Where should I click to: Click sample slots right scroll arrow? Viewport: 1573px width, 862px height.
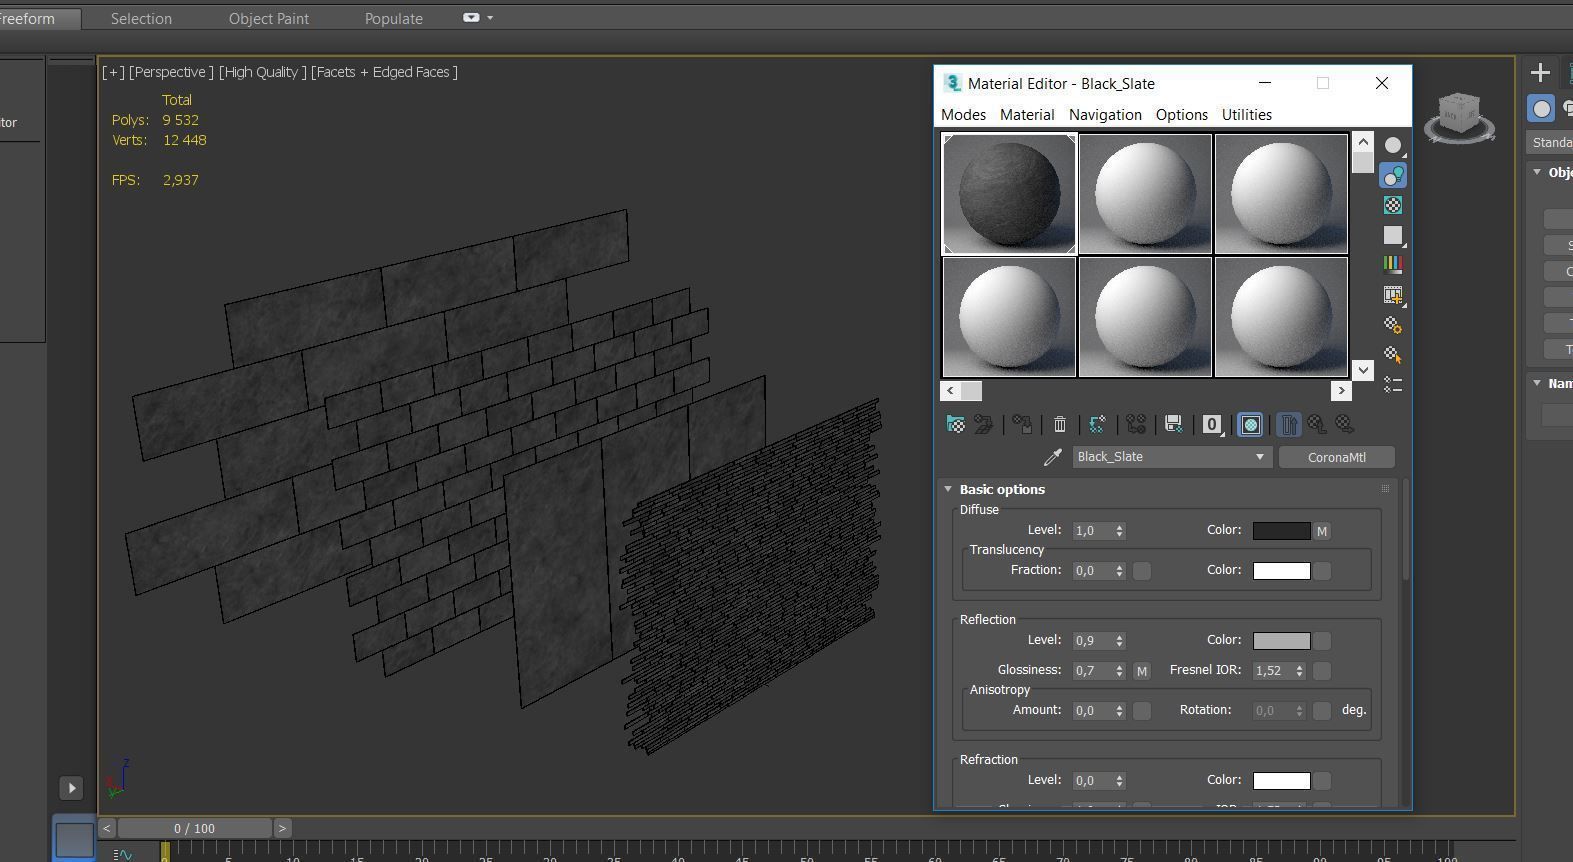pos(1342,391)
